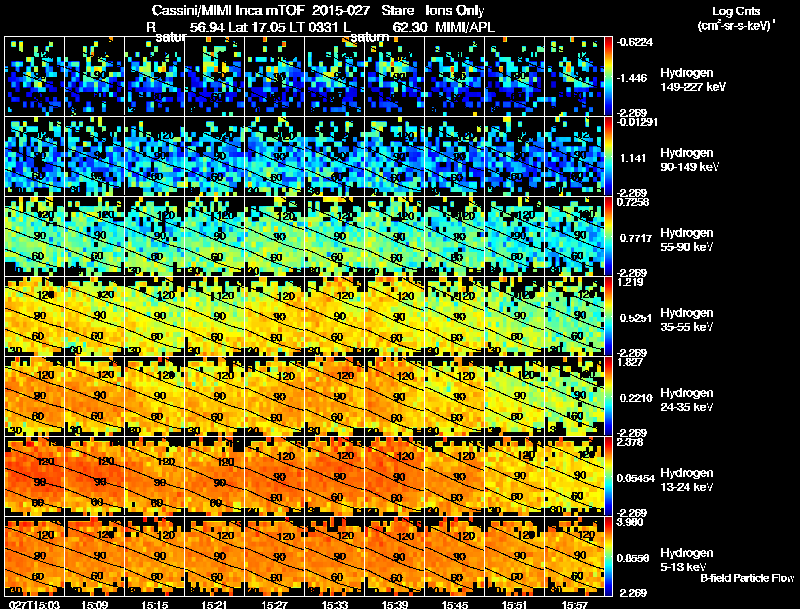Open the 35-55 keV image panel at 15:57

[x=574, y=316]
